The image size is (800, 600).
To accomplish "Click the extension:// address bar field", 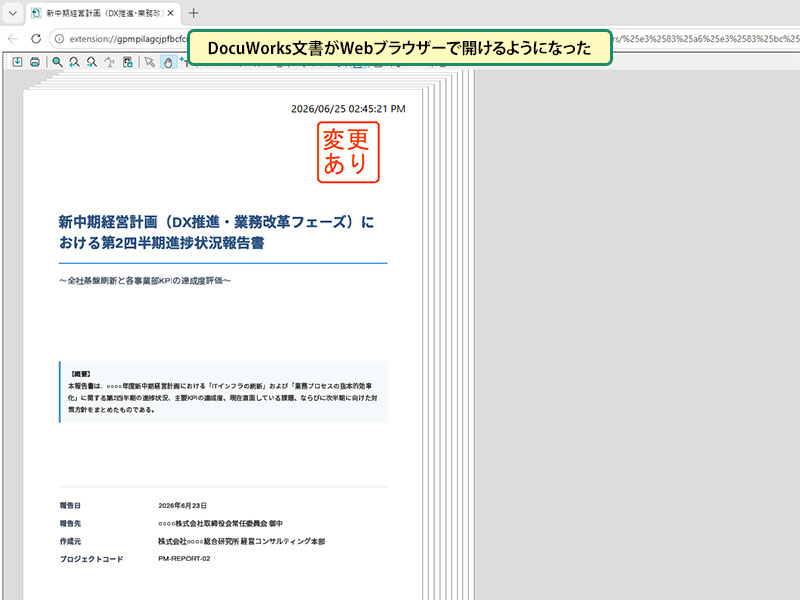I will tap(128, 39).
